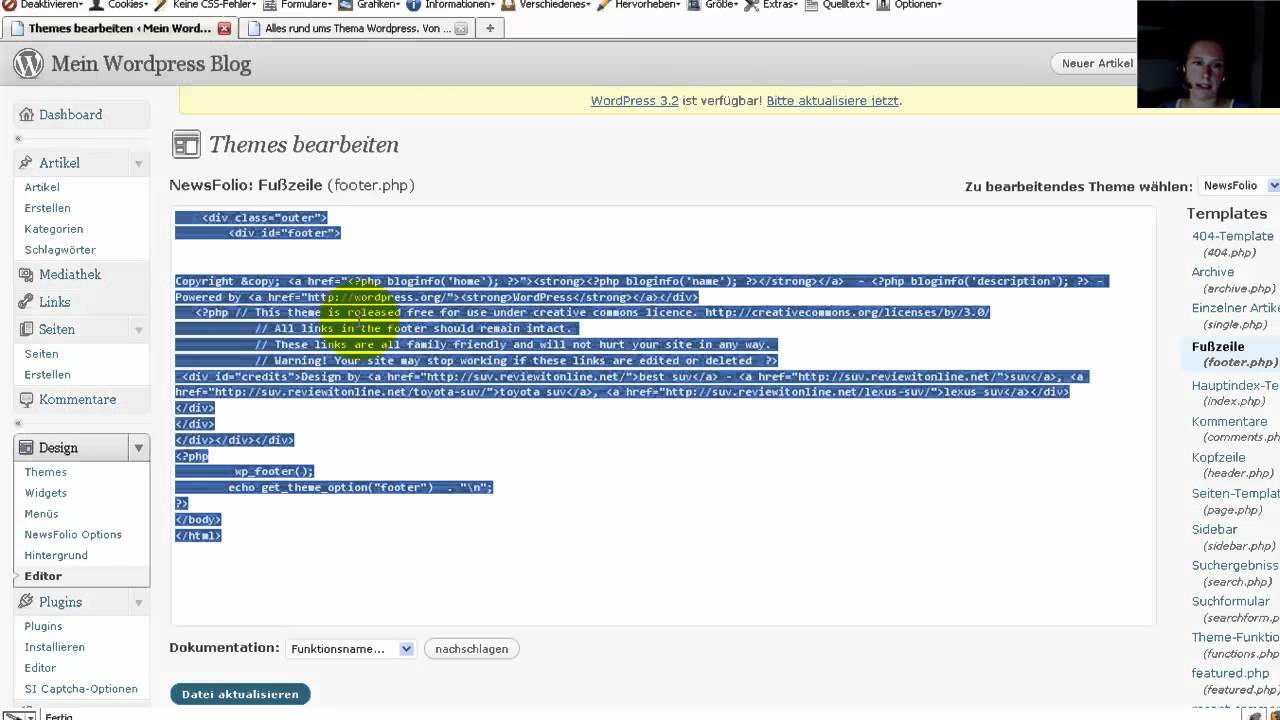The image size is (1280, 720).
Task: Open the Archive template file
Action: click(1213, 272)
